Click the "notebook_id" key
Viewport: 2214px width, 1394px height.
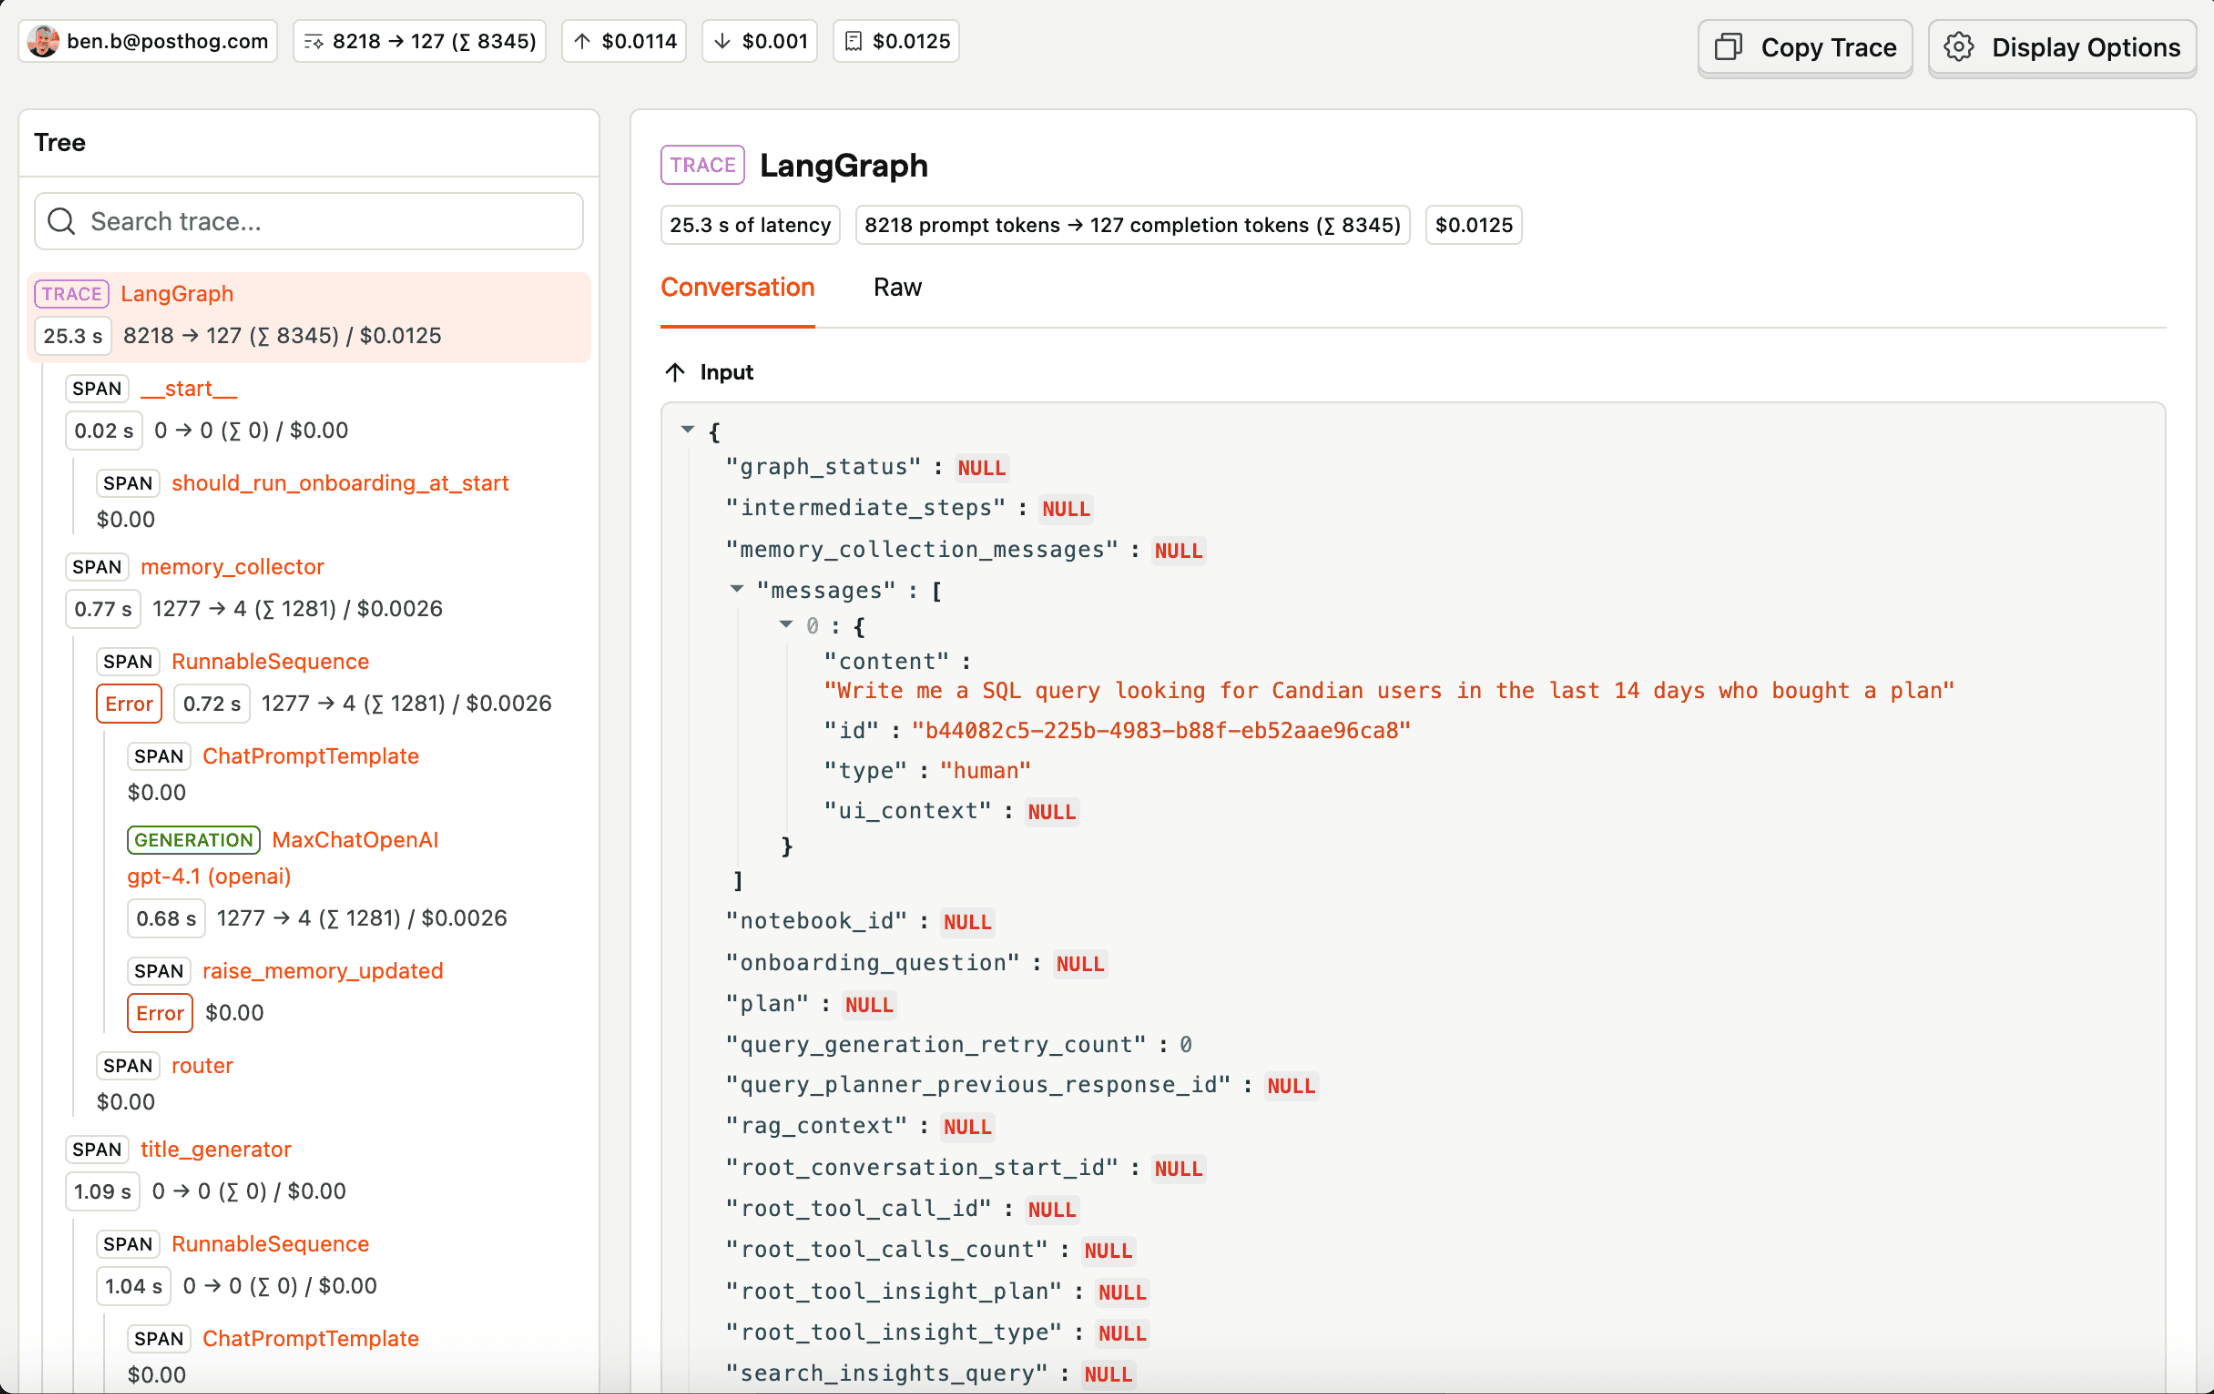pos(816,921)
